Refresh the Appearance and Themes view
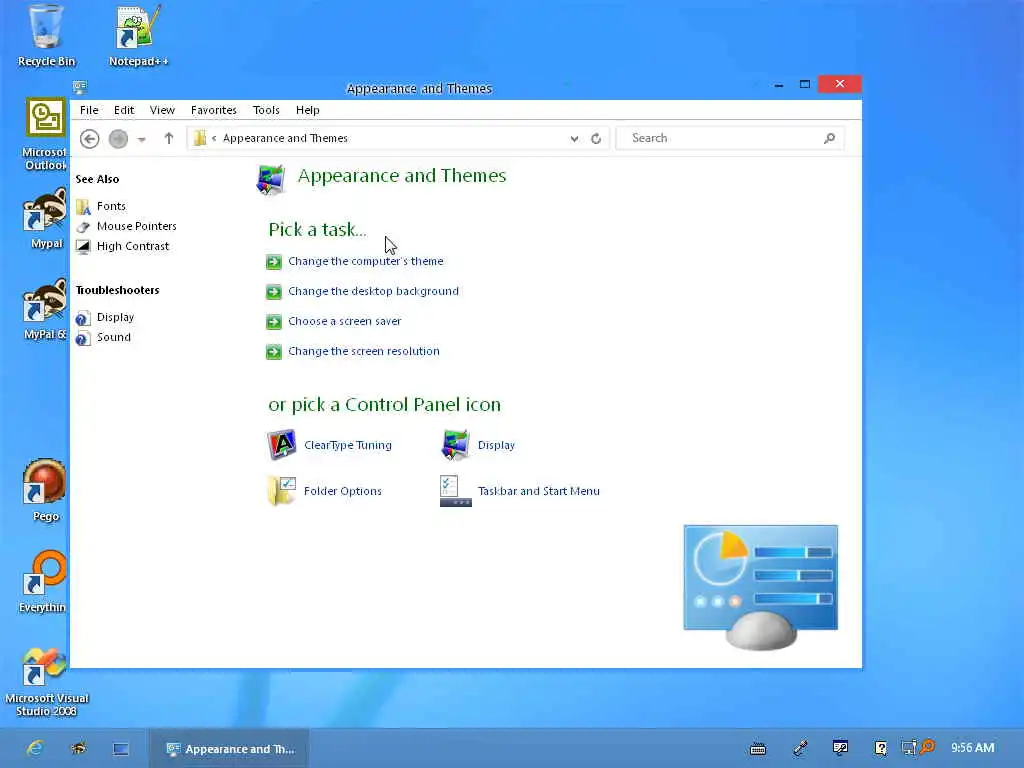 (x=596, y=138)
